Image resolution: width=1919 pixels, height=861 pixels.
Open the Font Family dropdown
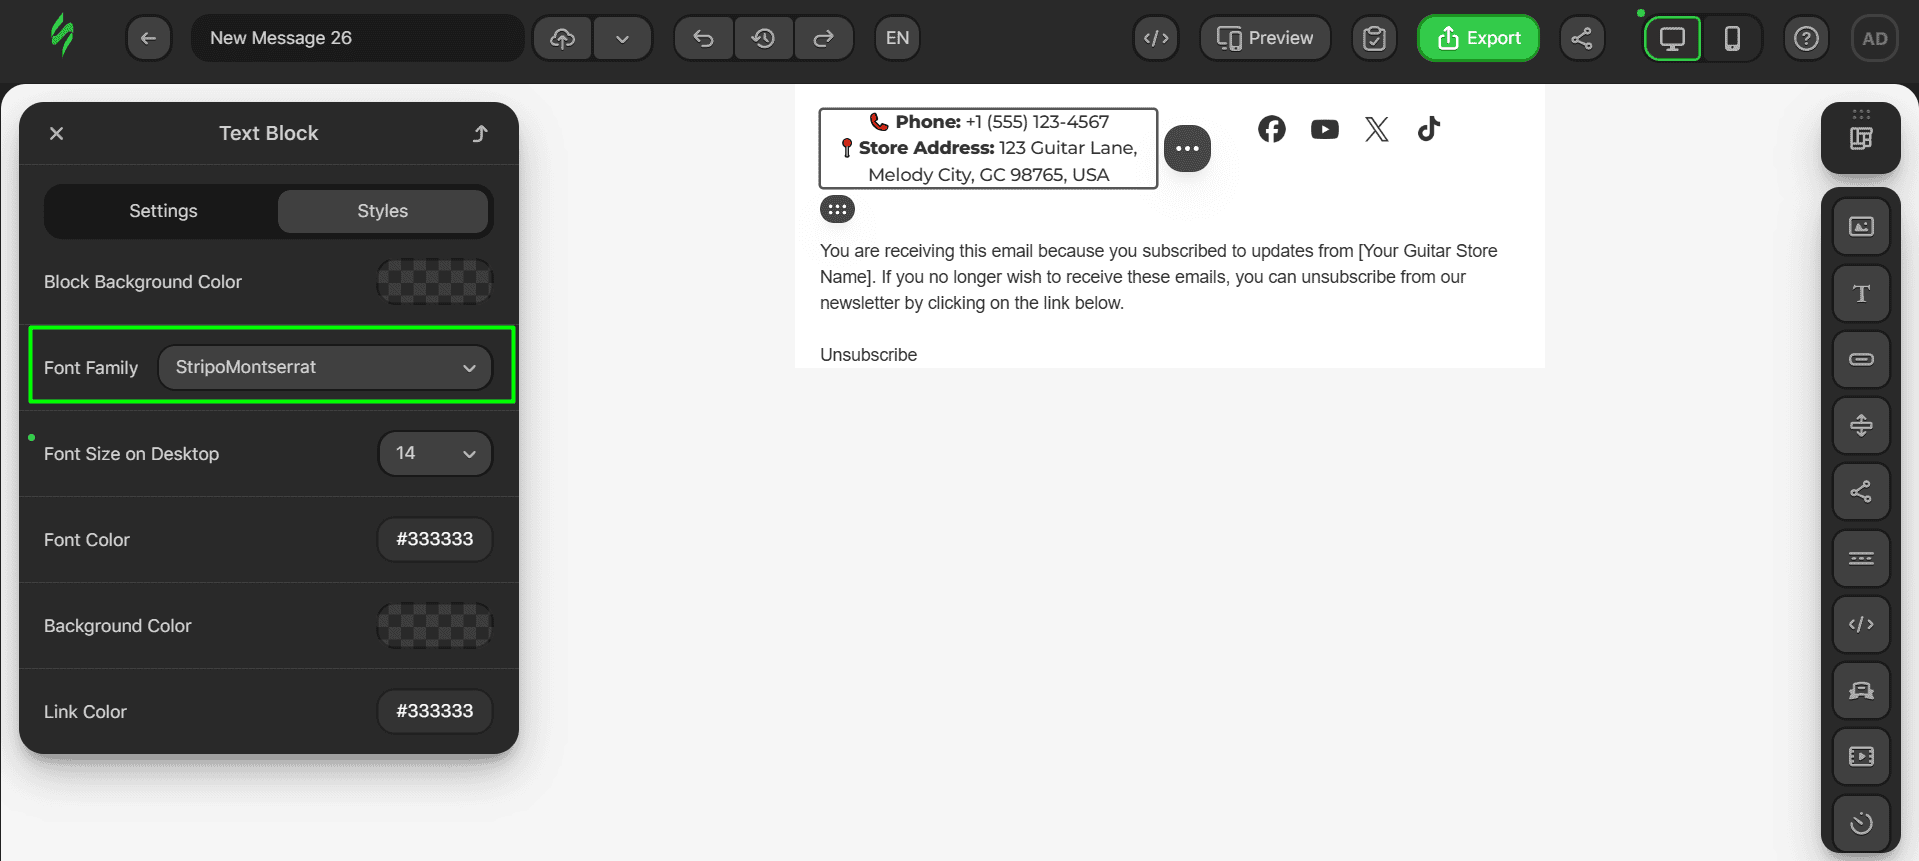coord(325,367)
